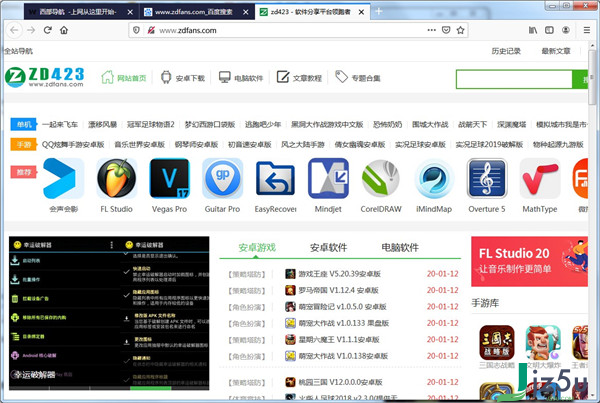Switch to the 西部导航 browser tab
Screen dimensions: 600x403
click(x=78, y=12)
